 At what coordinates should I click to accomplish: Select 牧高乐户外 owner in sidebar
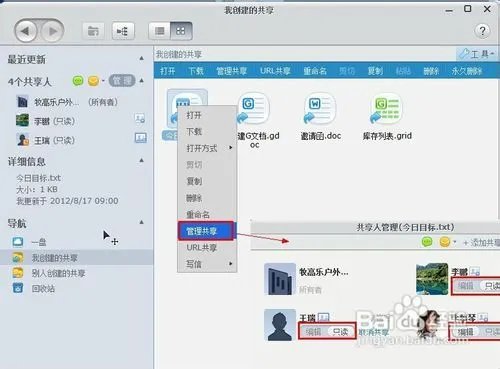tap(67, 102)
